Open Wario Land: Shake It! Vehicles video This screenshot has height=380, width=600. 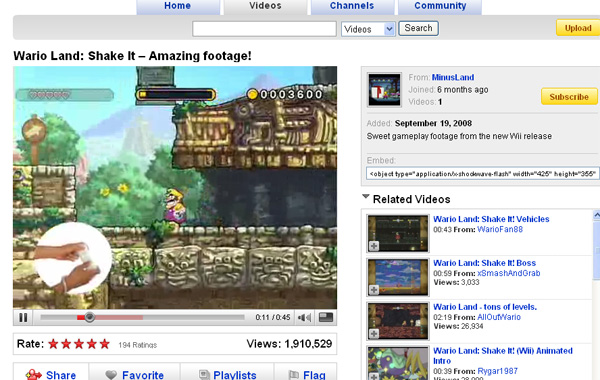[x=491, y=219]
